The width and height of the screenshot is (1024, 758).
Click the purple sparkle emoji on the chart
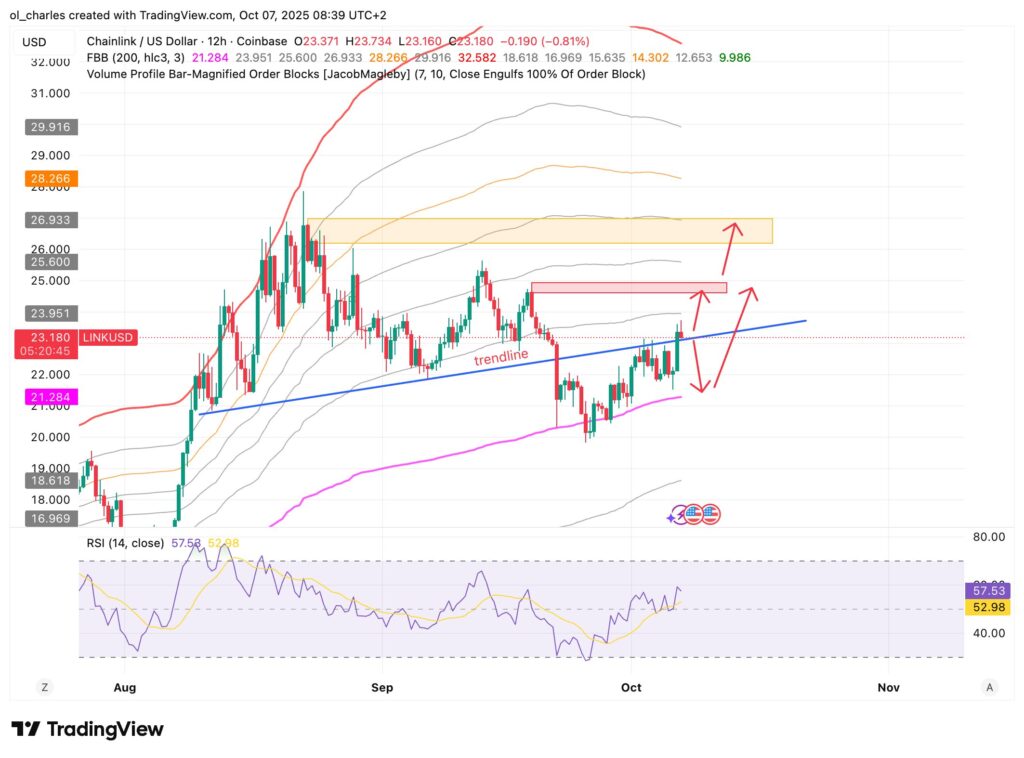click(670, 517)
